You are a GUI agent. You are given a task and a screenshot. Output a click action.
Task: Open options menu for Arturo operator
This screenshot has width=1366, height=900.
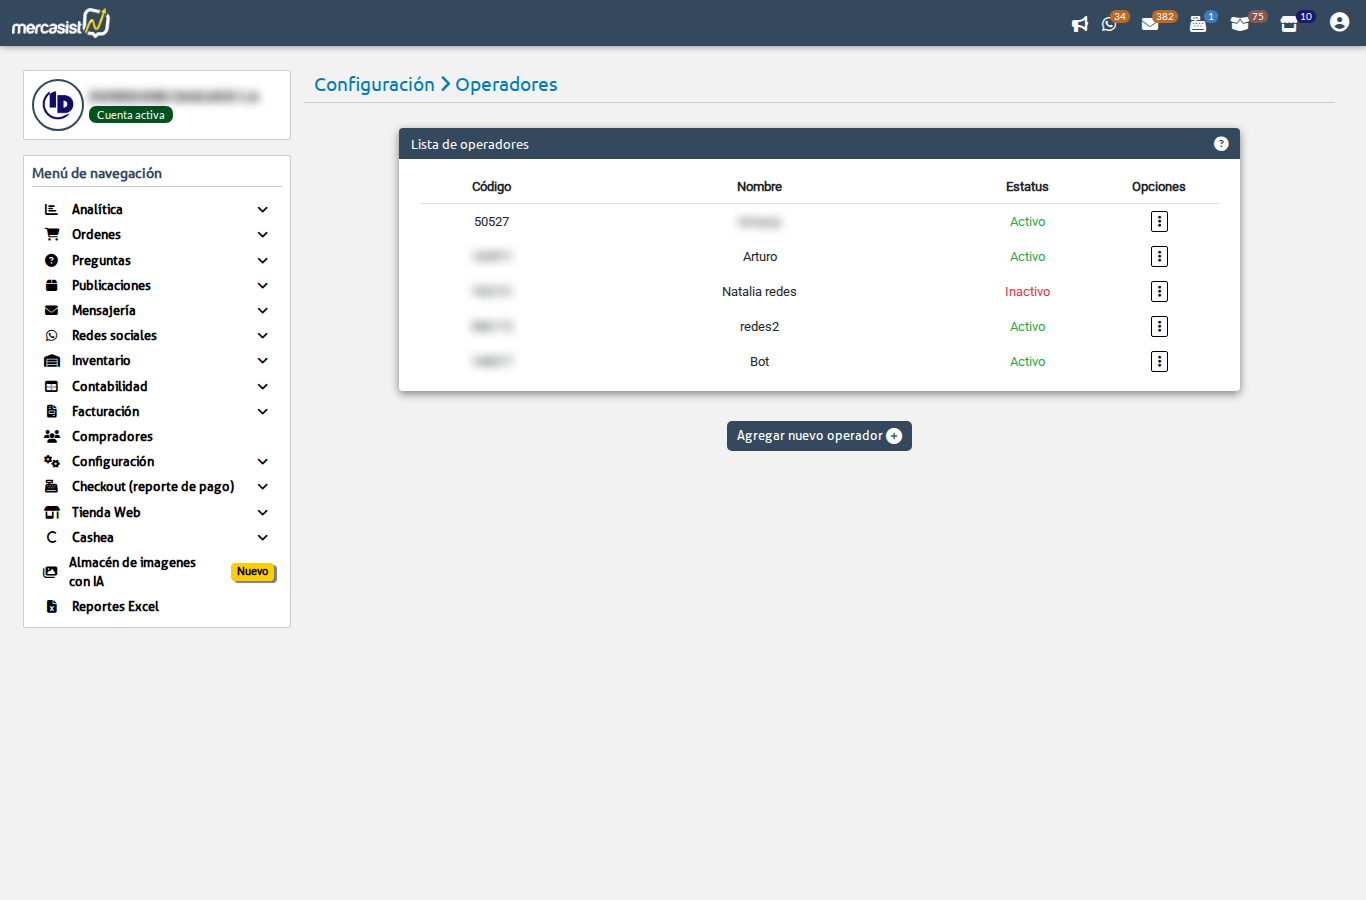coord(1159,257)
